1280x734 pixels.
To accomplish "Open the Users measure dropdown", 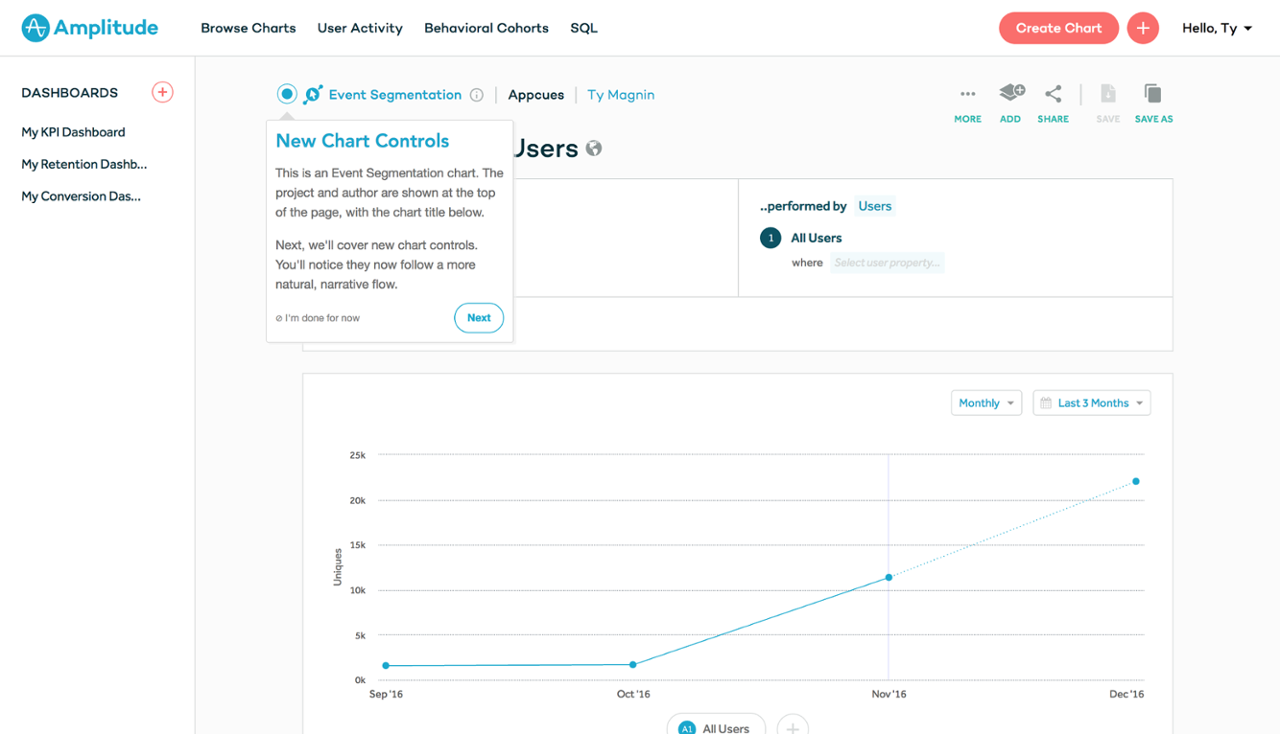I will (875, 206).
